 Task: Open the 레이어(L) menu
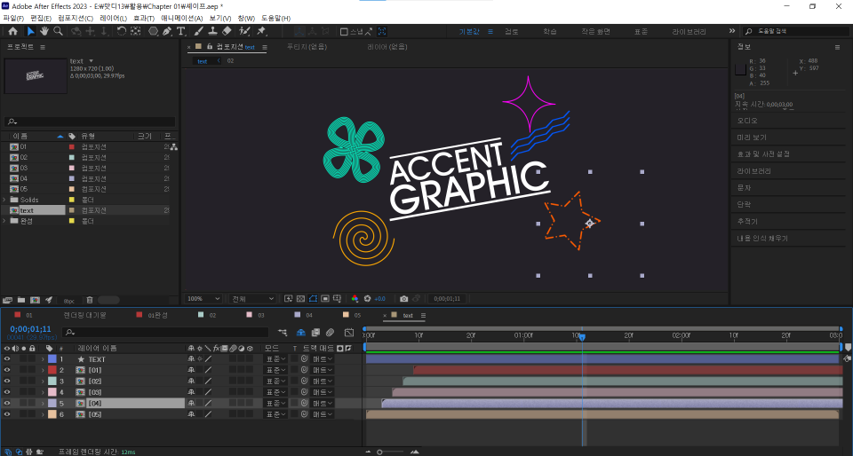(113, 18)
